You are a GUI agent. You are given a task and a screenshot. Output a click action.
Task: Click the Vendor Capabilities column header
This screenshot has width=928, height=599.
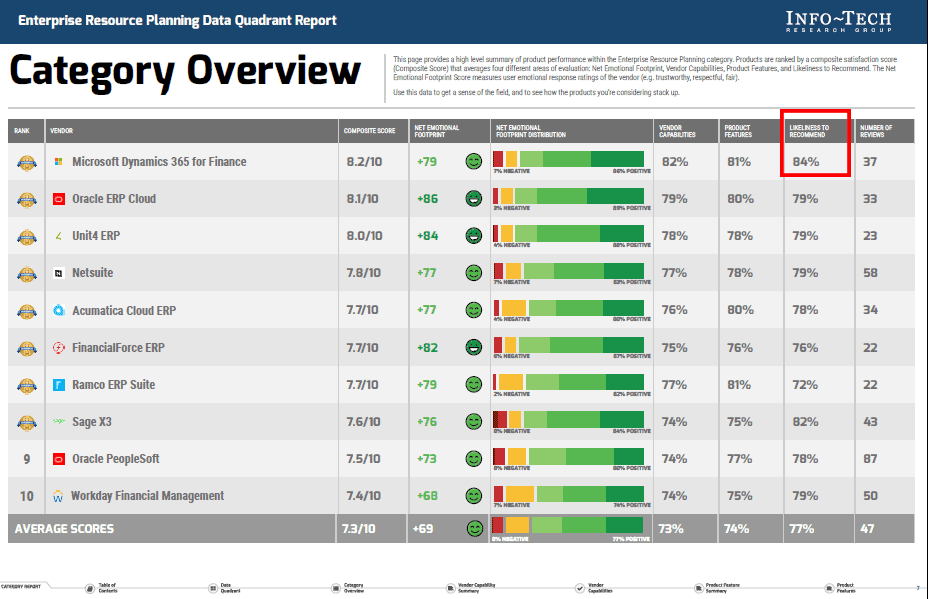(x=677, y=131)
